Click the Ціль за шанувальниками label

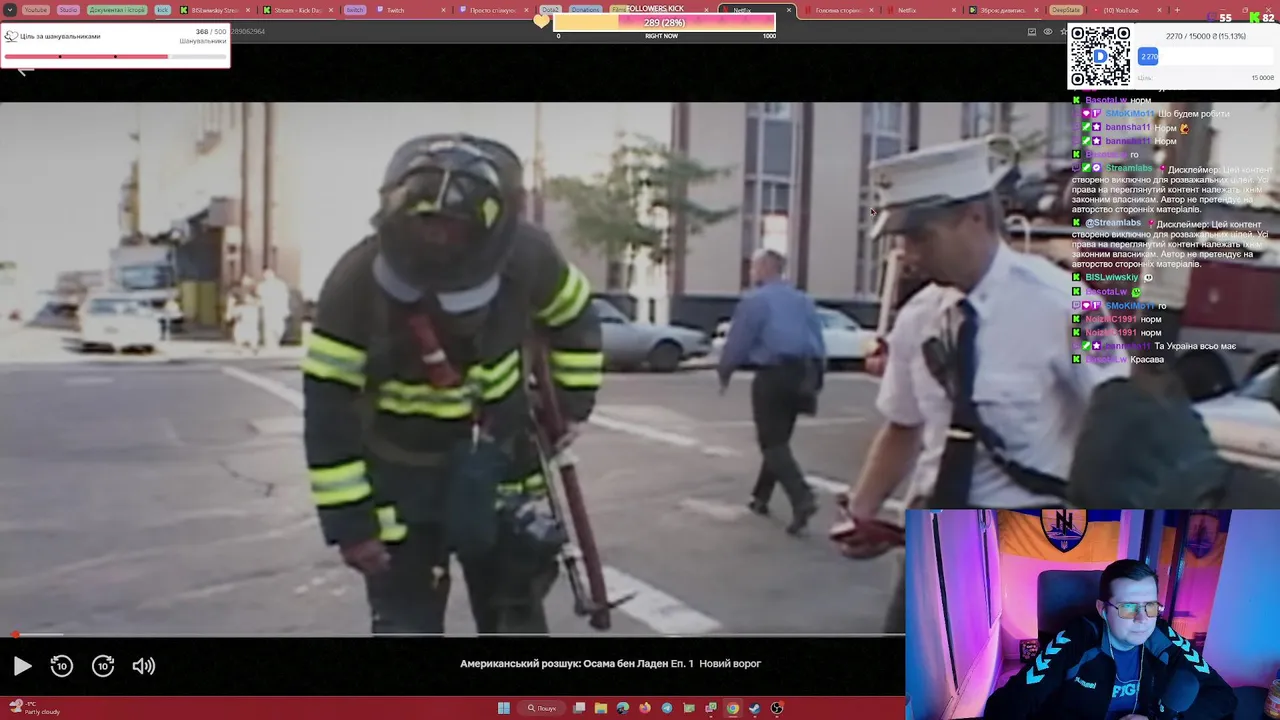(60, 36)
